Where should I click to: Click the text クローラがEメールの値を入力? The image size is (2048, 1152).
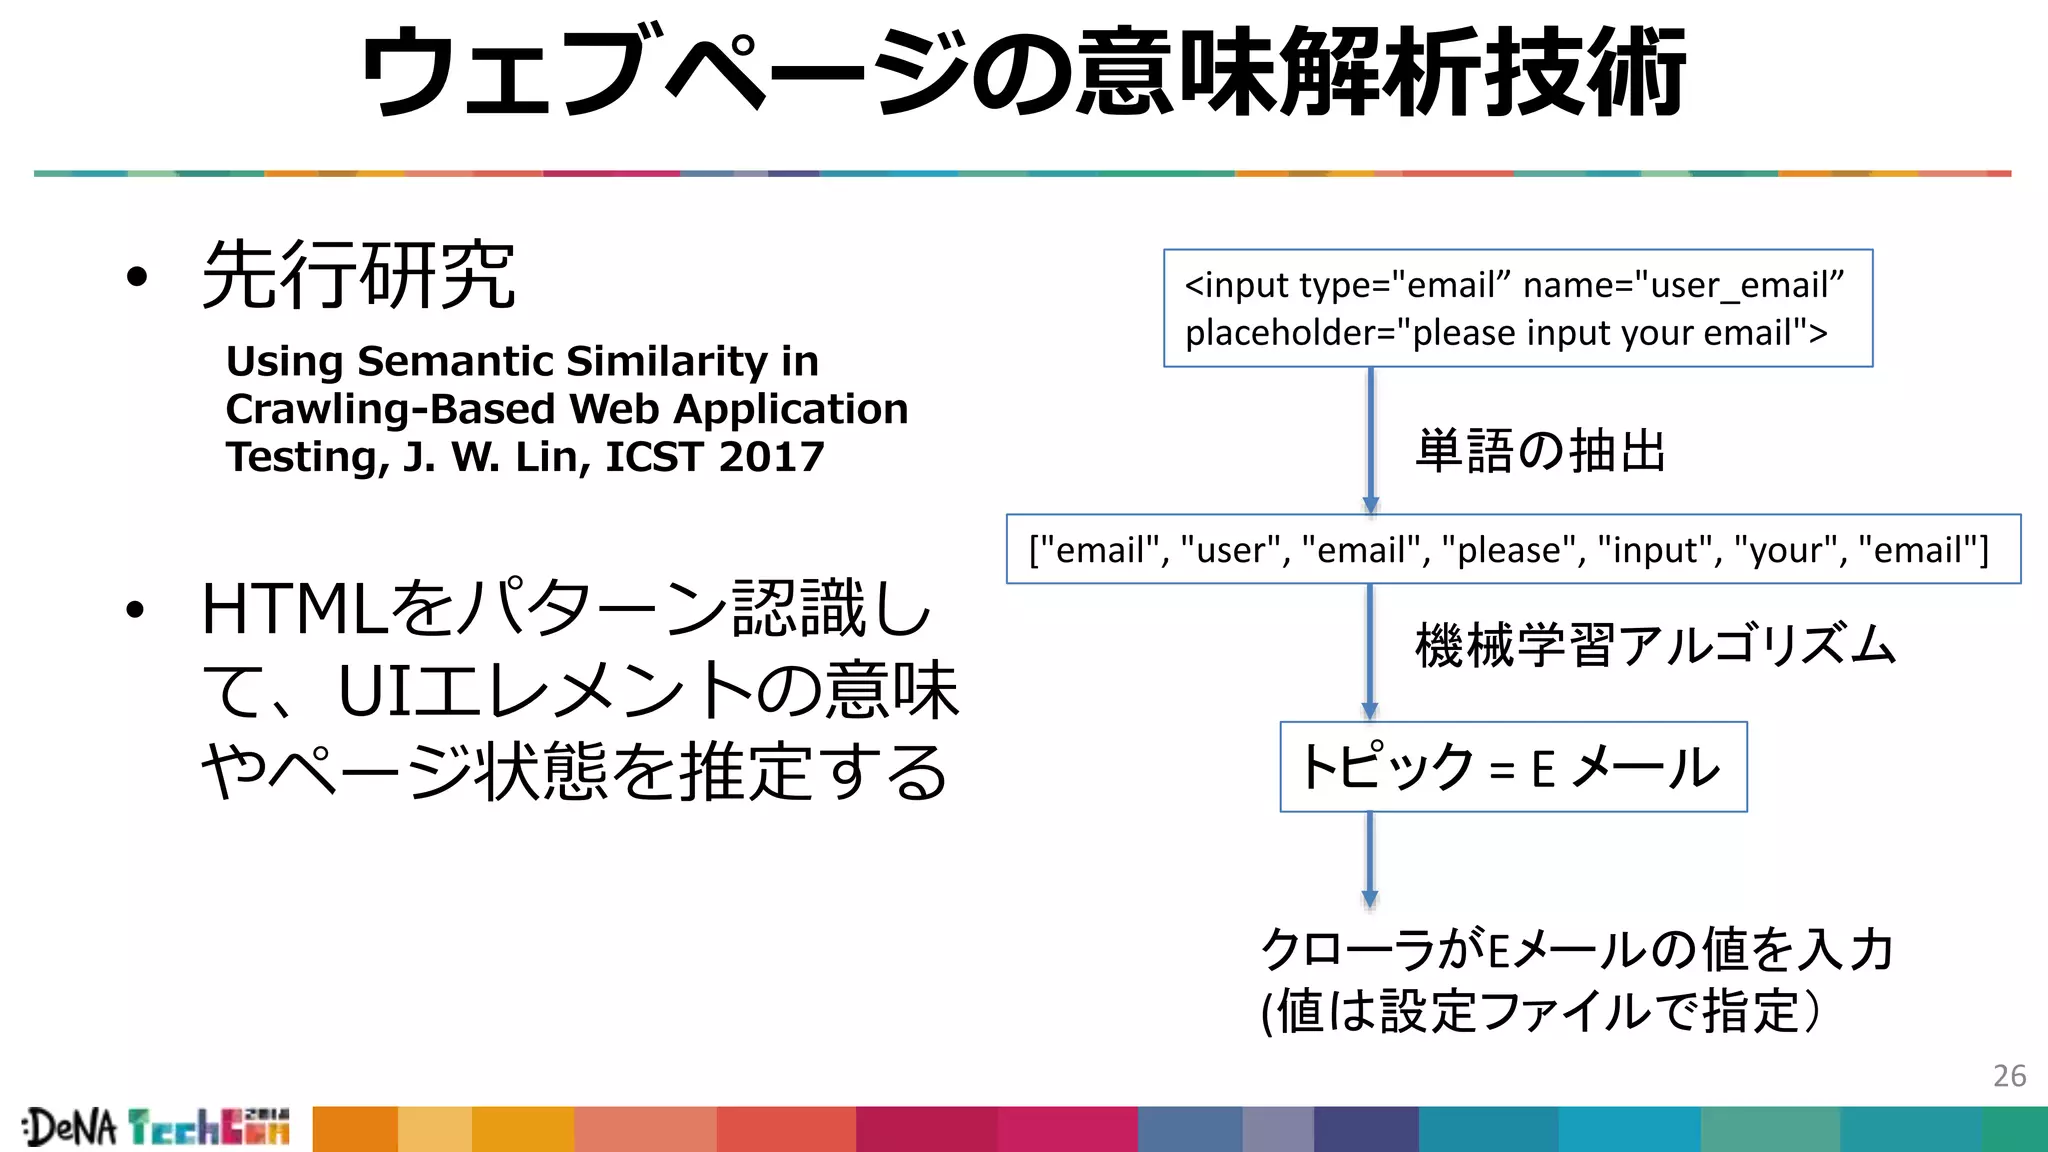coord(1577,948)
